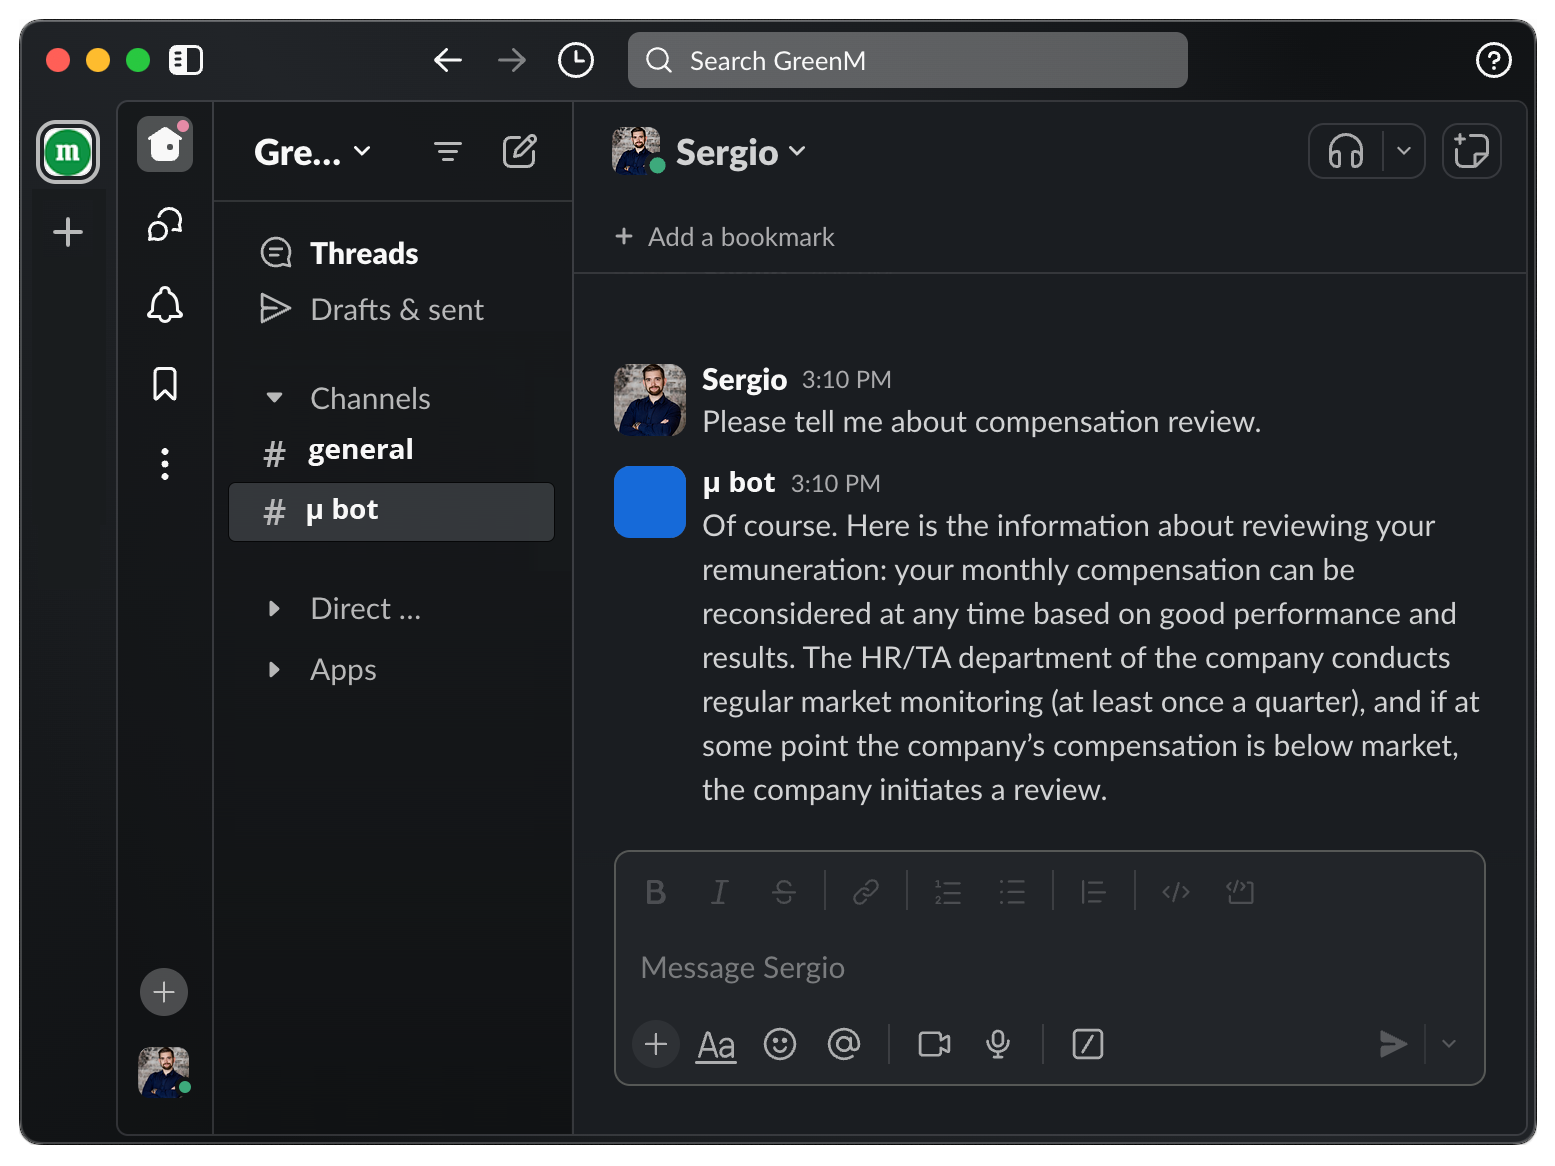Click the compose new message icon
The image size is (1555, 1166).
point(519,152)
